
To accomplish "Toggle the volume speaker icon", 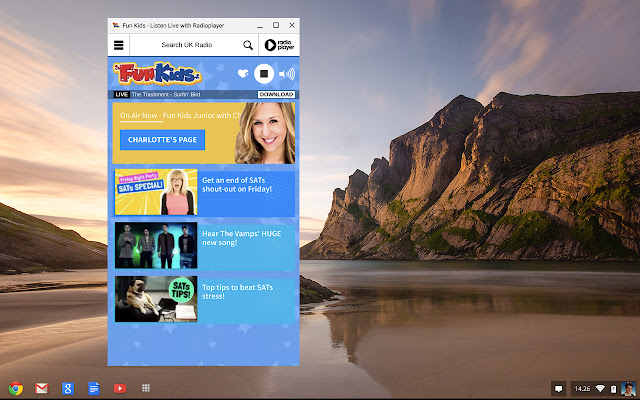I will point(287,74).
